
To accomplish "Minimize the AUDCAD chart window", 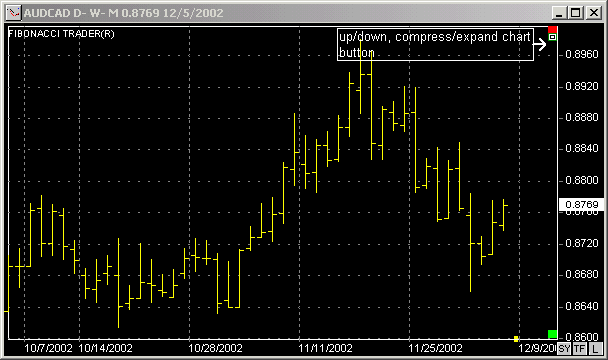I will click(x=560, y=13).
